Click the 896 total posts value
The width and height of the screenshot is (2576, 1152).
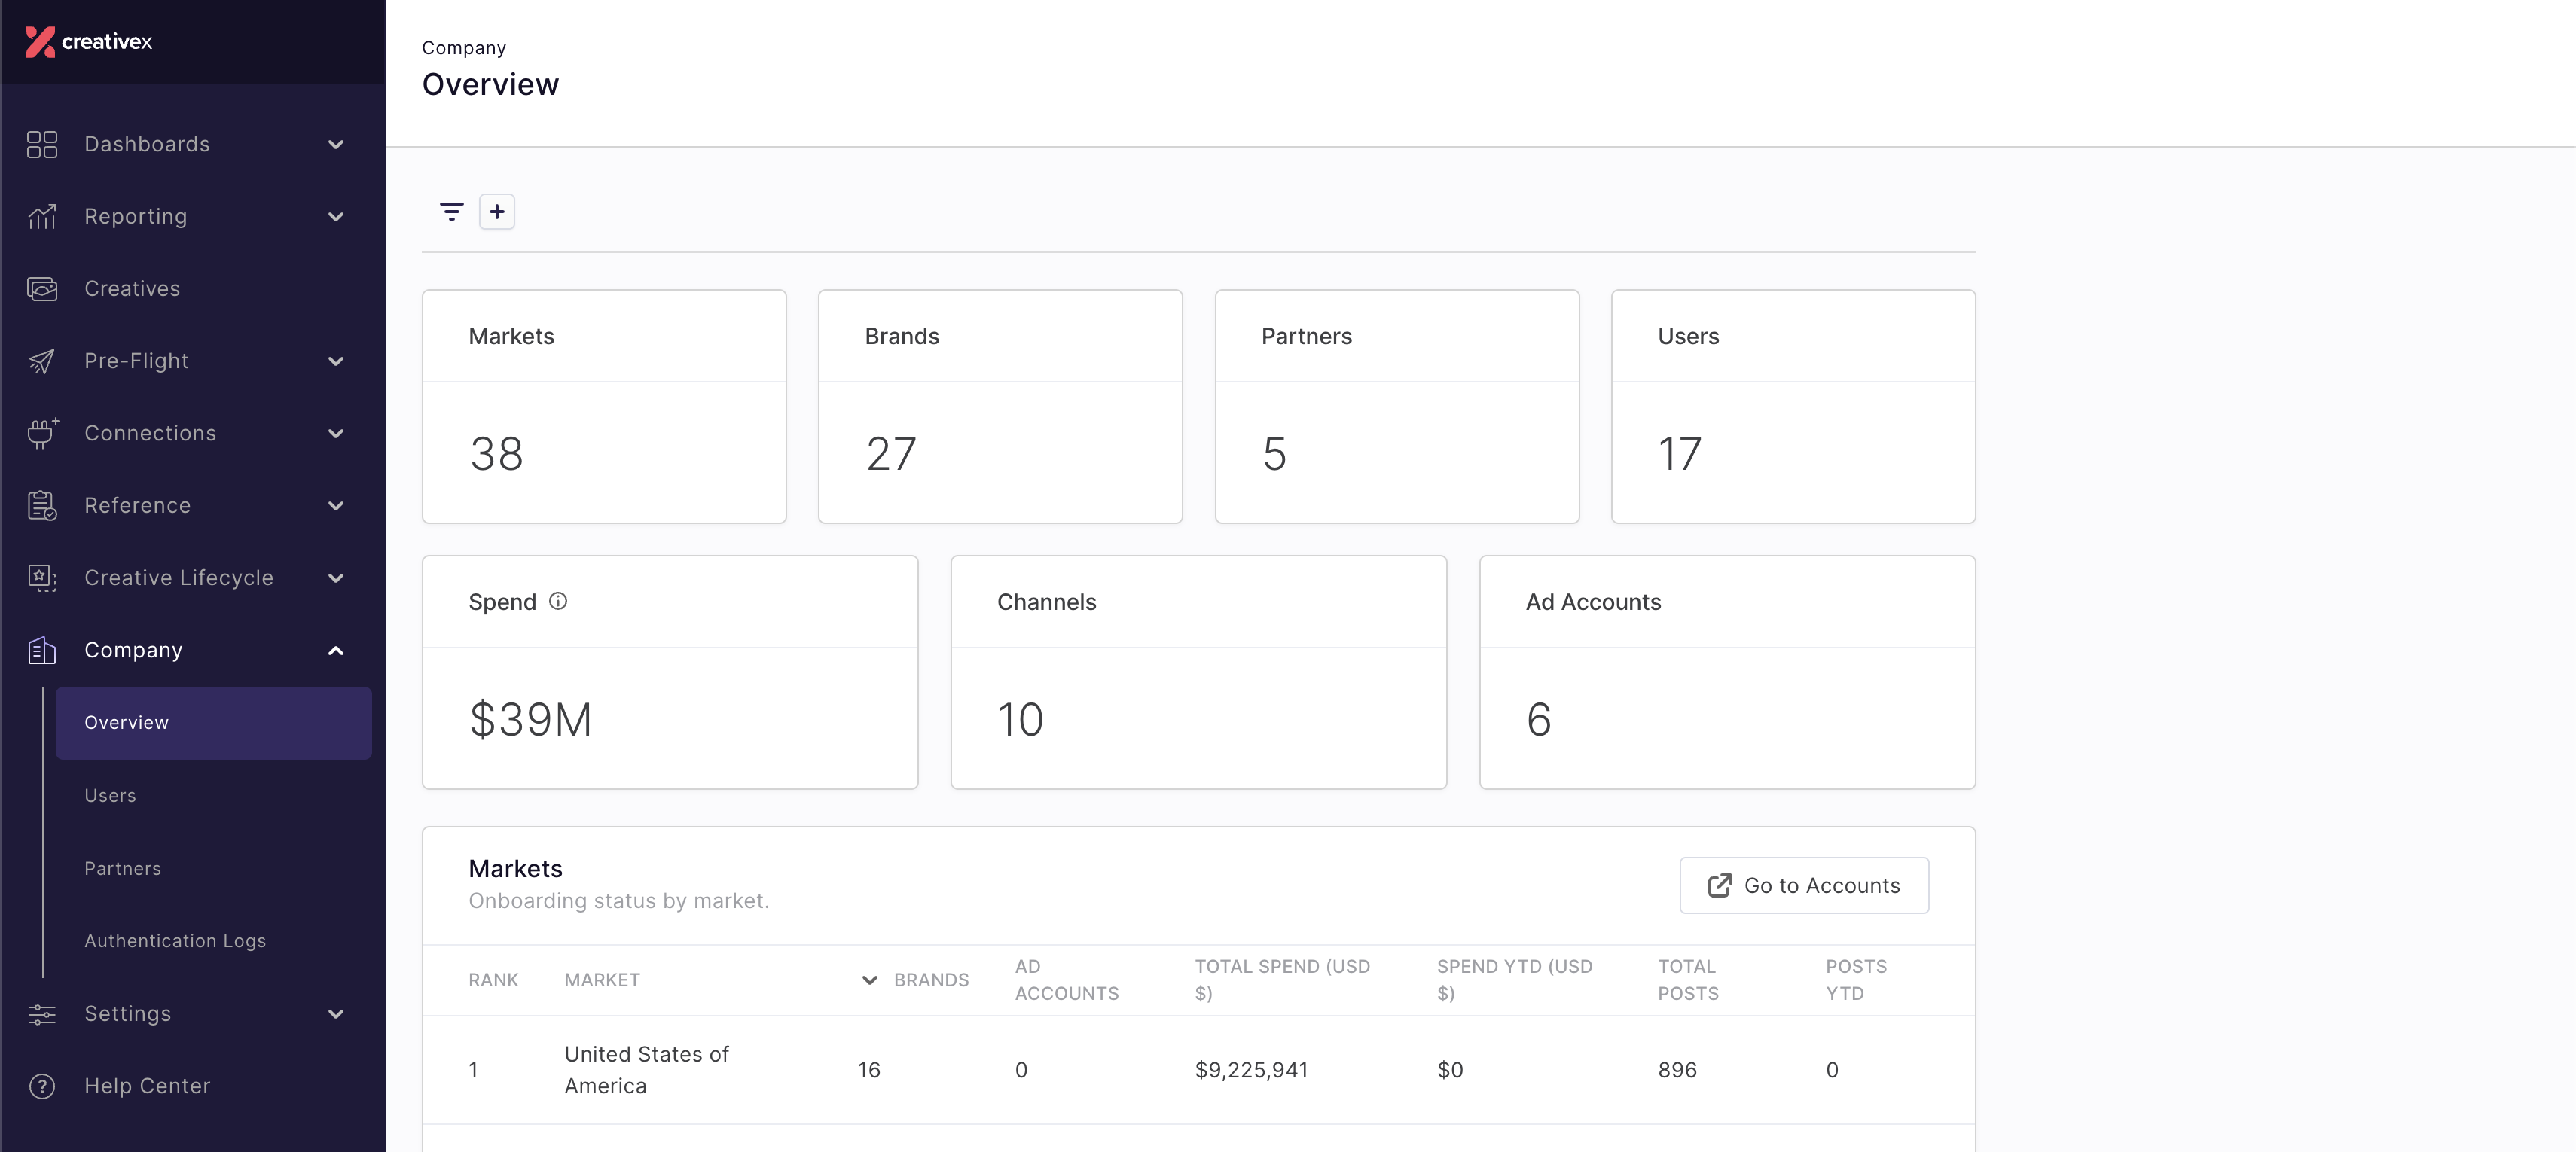(x=1677, y=1070)
